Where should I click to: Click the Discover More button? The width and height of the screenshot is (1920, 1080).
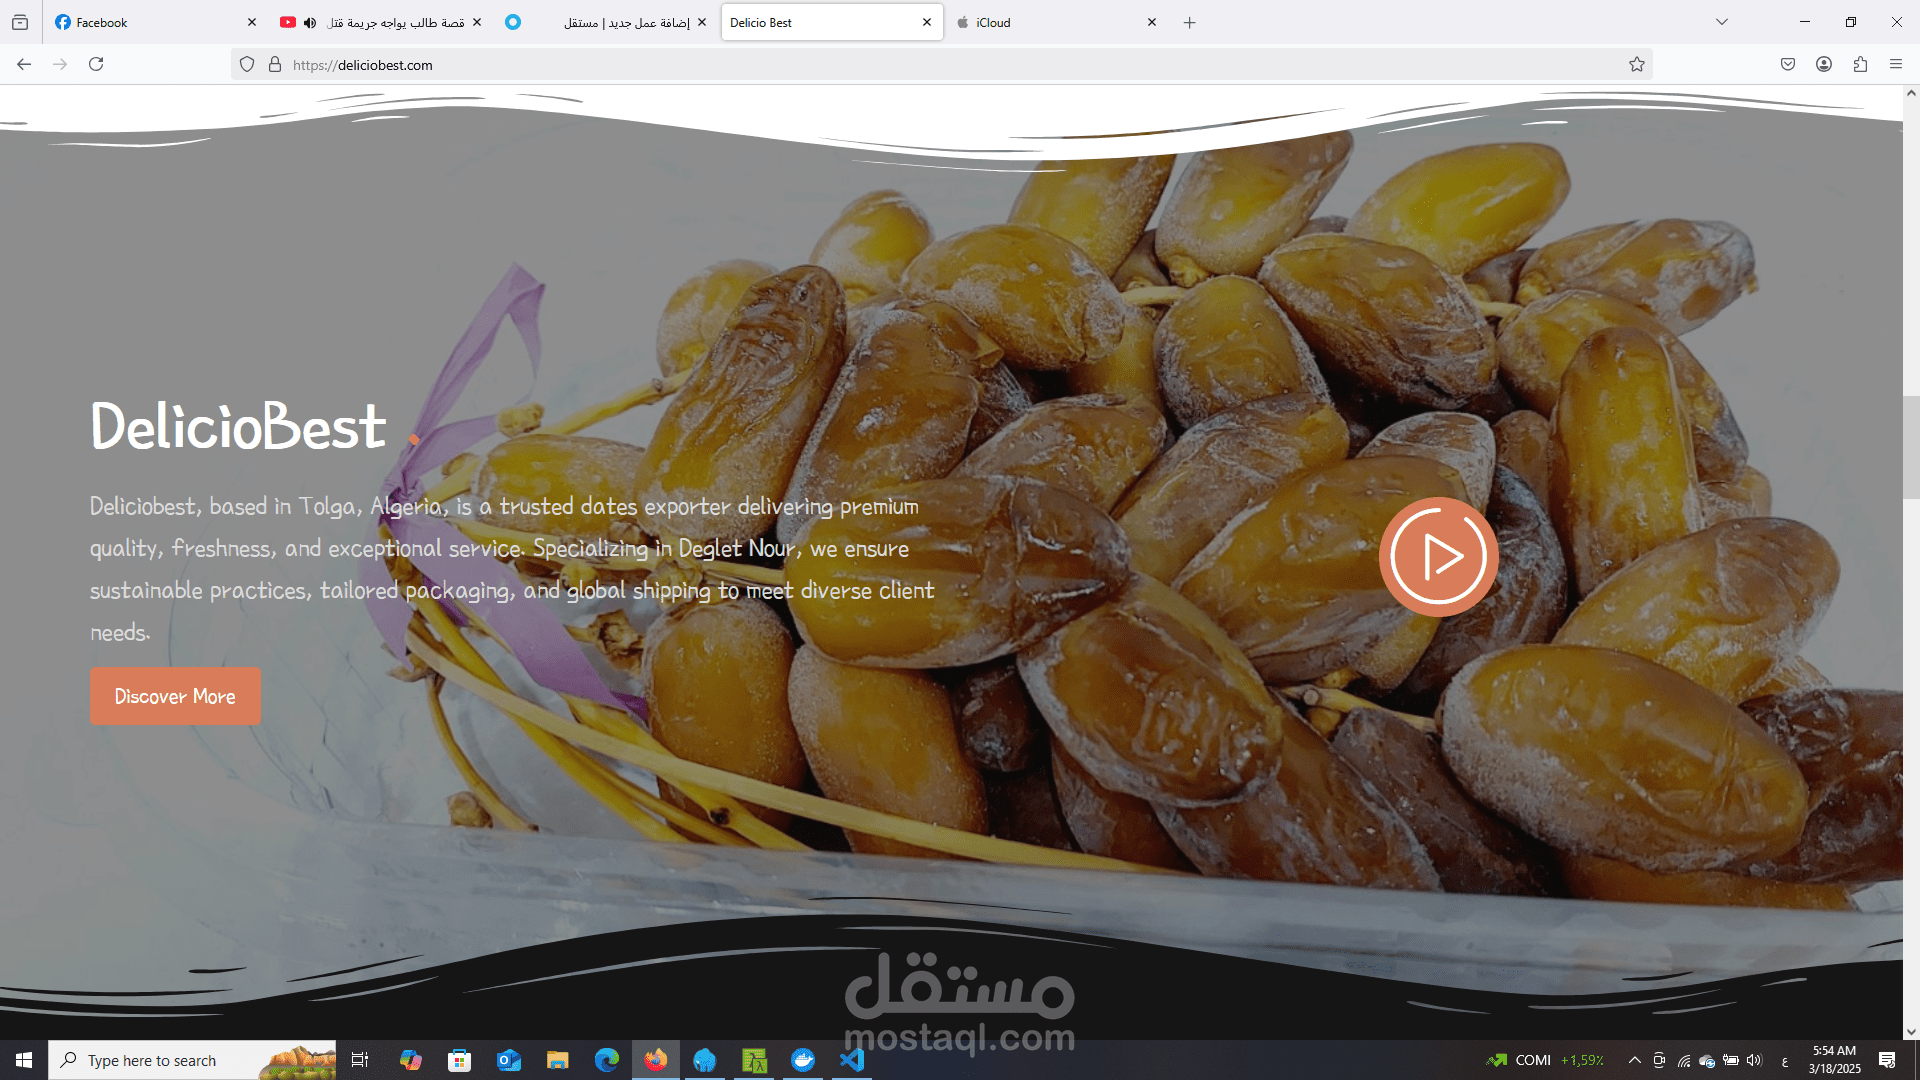click(175, 696)
